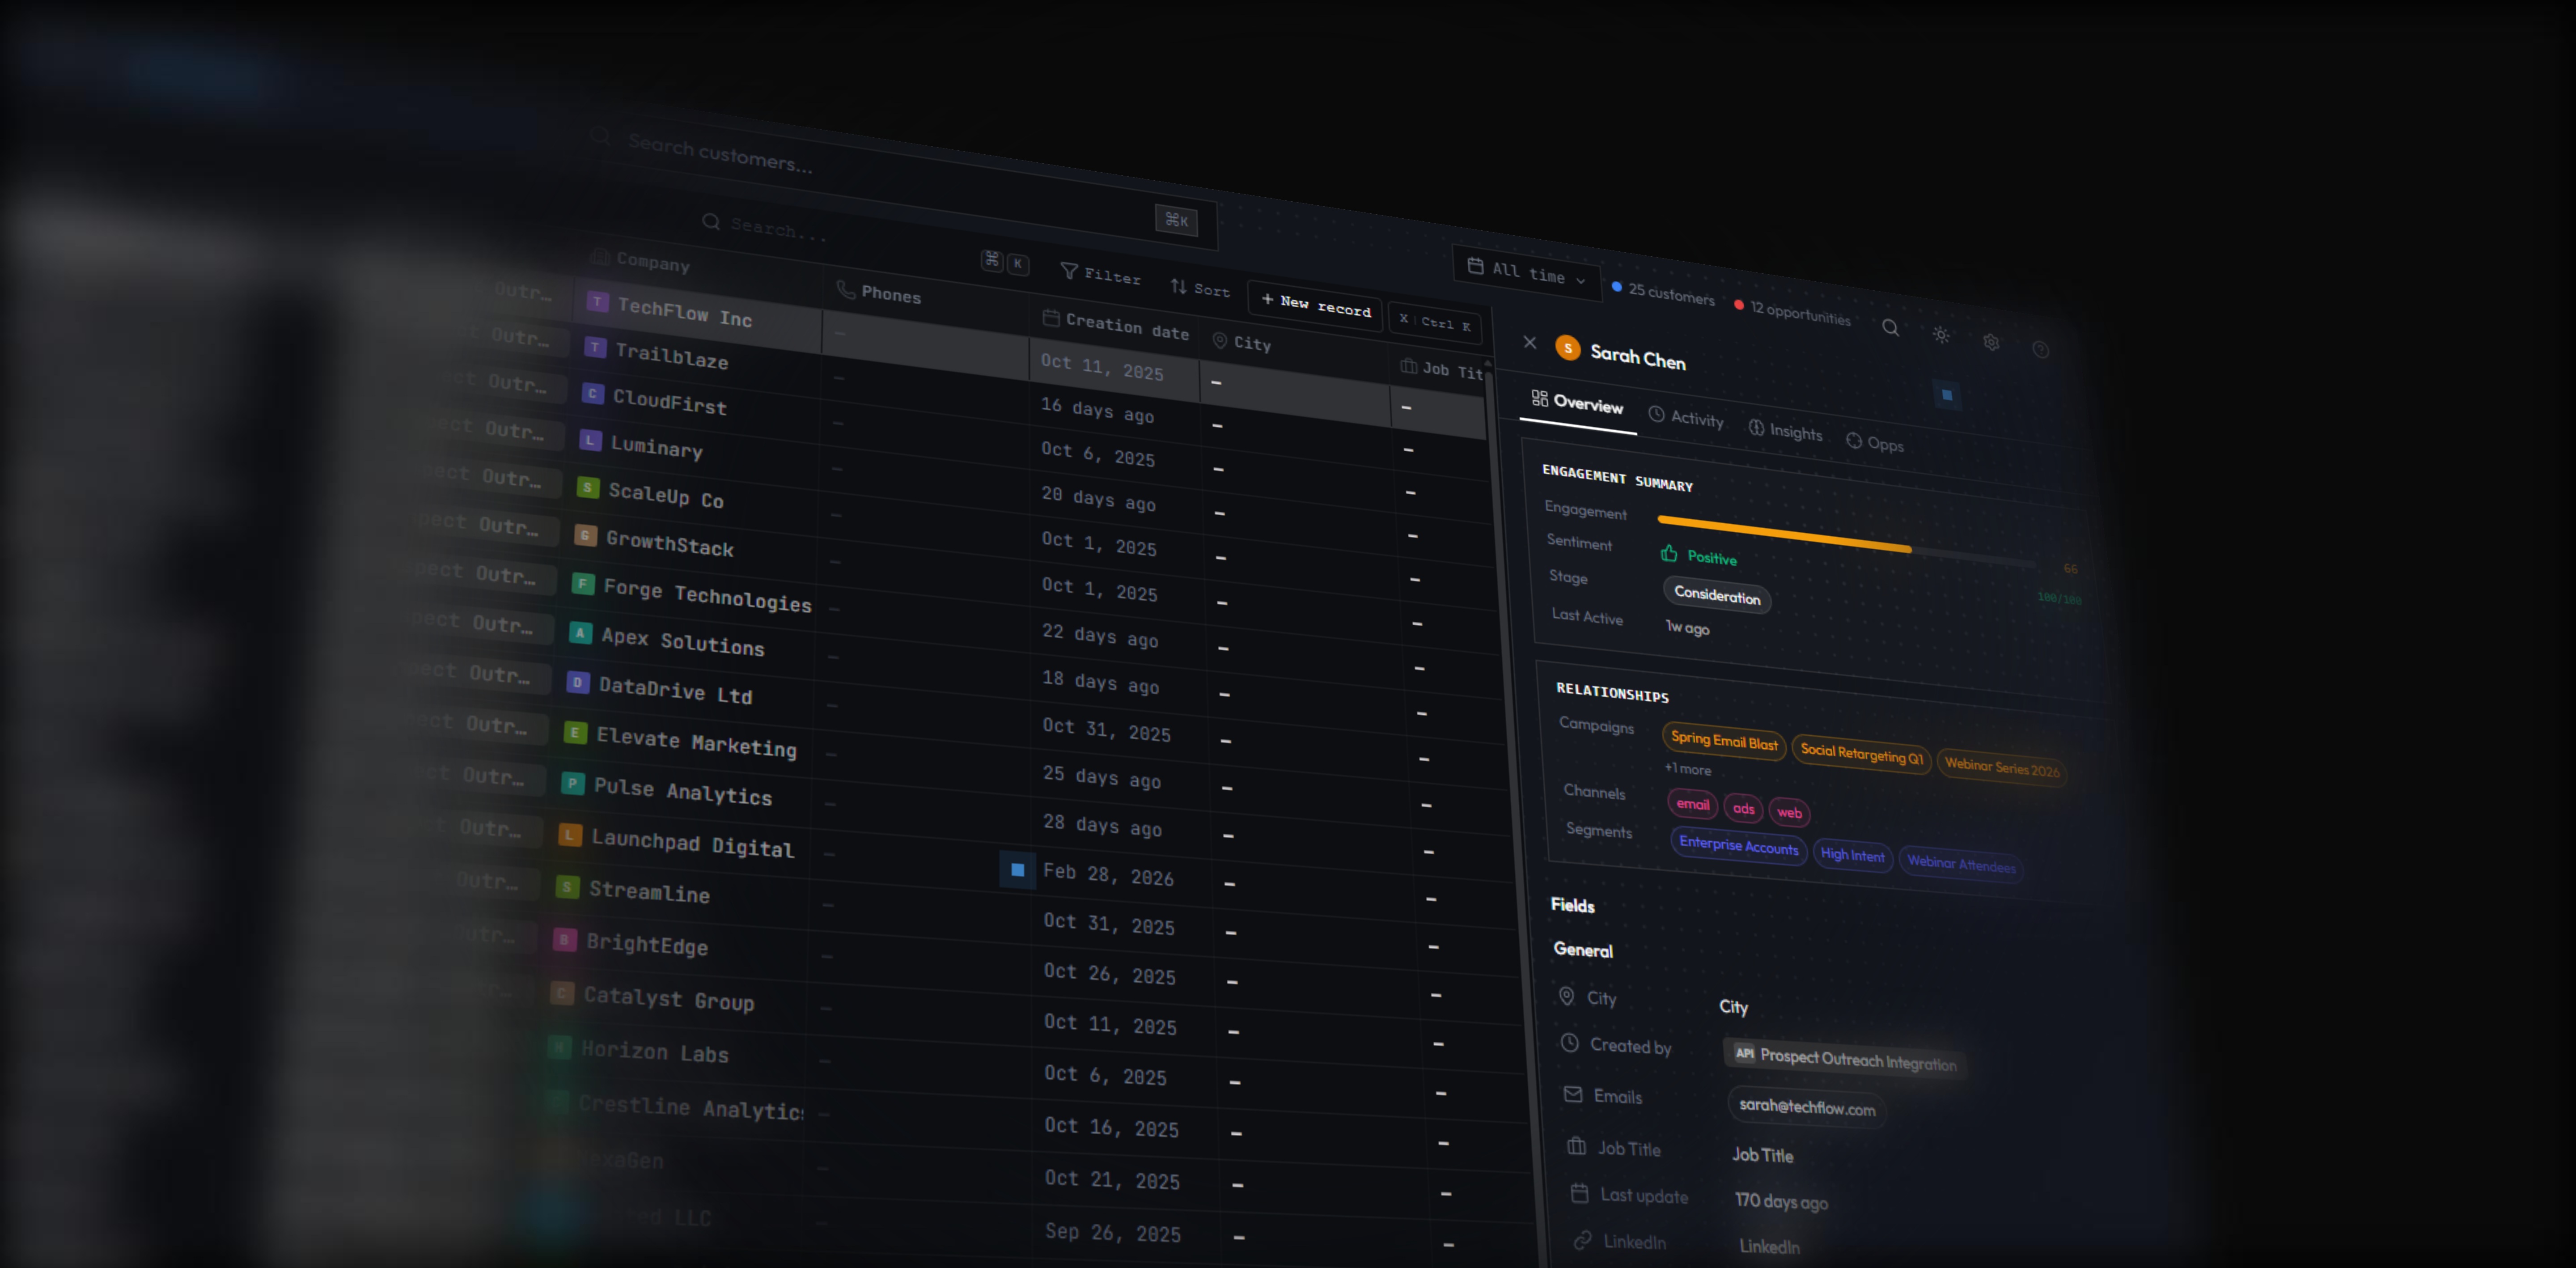Expand the +1 more campaigns link

[x=1688, y=769]
